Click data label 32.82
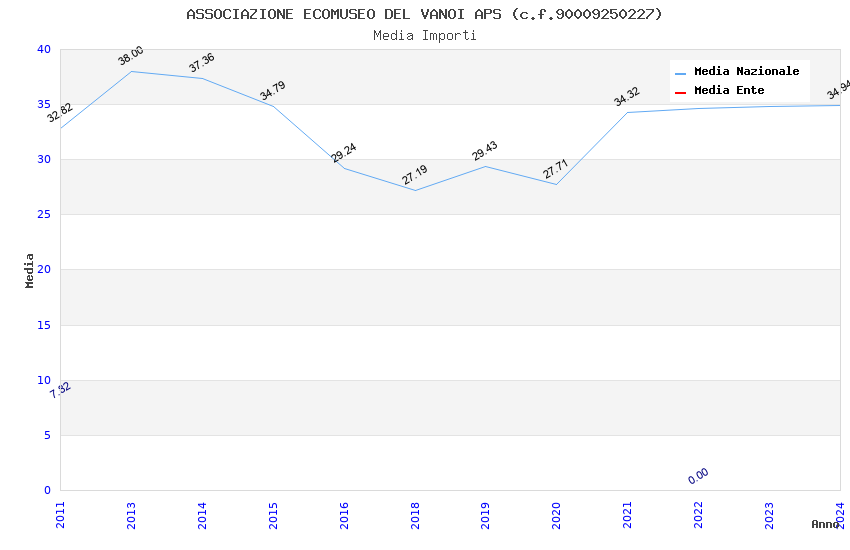Image resolution: width=850 pixels, height=550 pixels. [60, 112]
